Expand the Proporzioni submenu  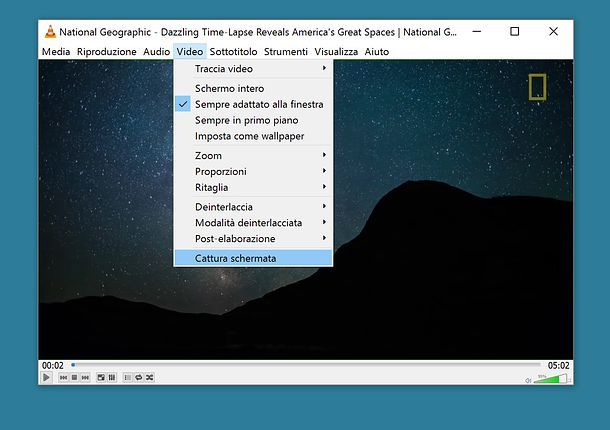253,172
